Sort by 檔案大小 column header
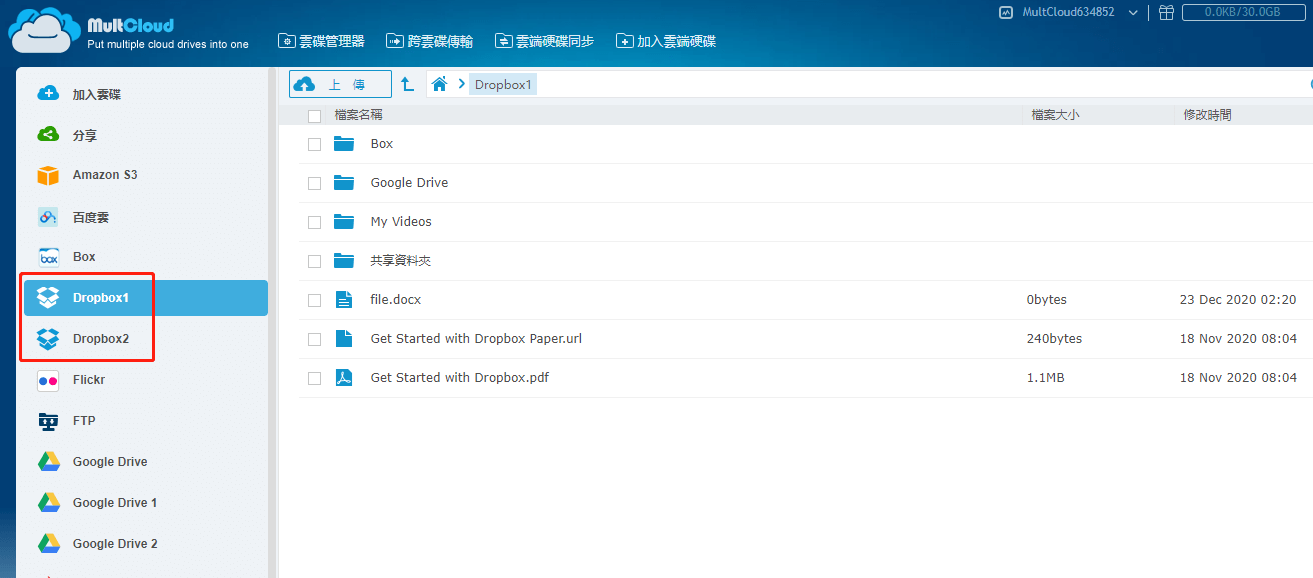The width and height of the screenshot is (1313, 578). point(1055,115)
